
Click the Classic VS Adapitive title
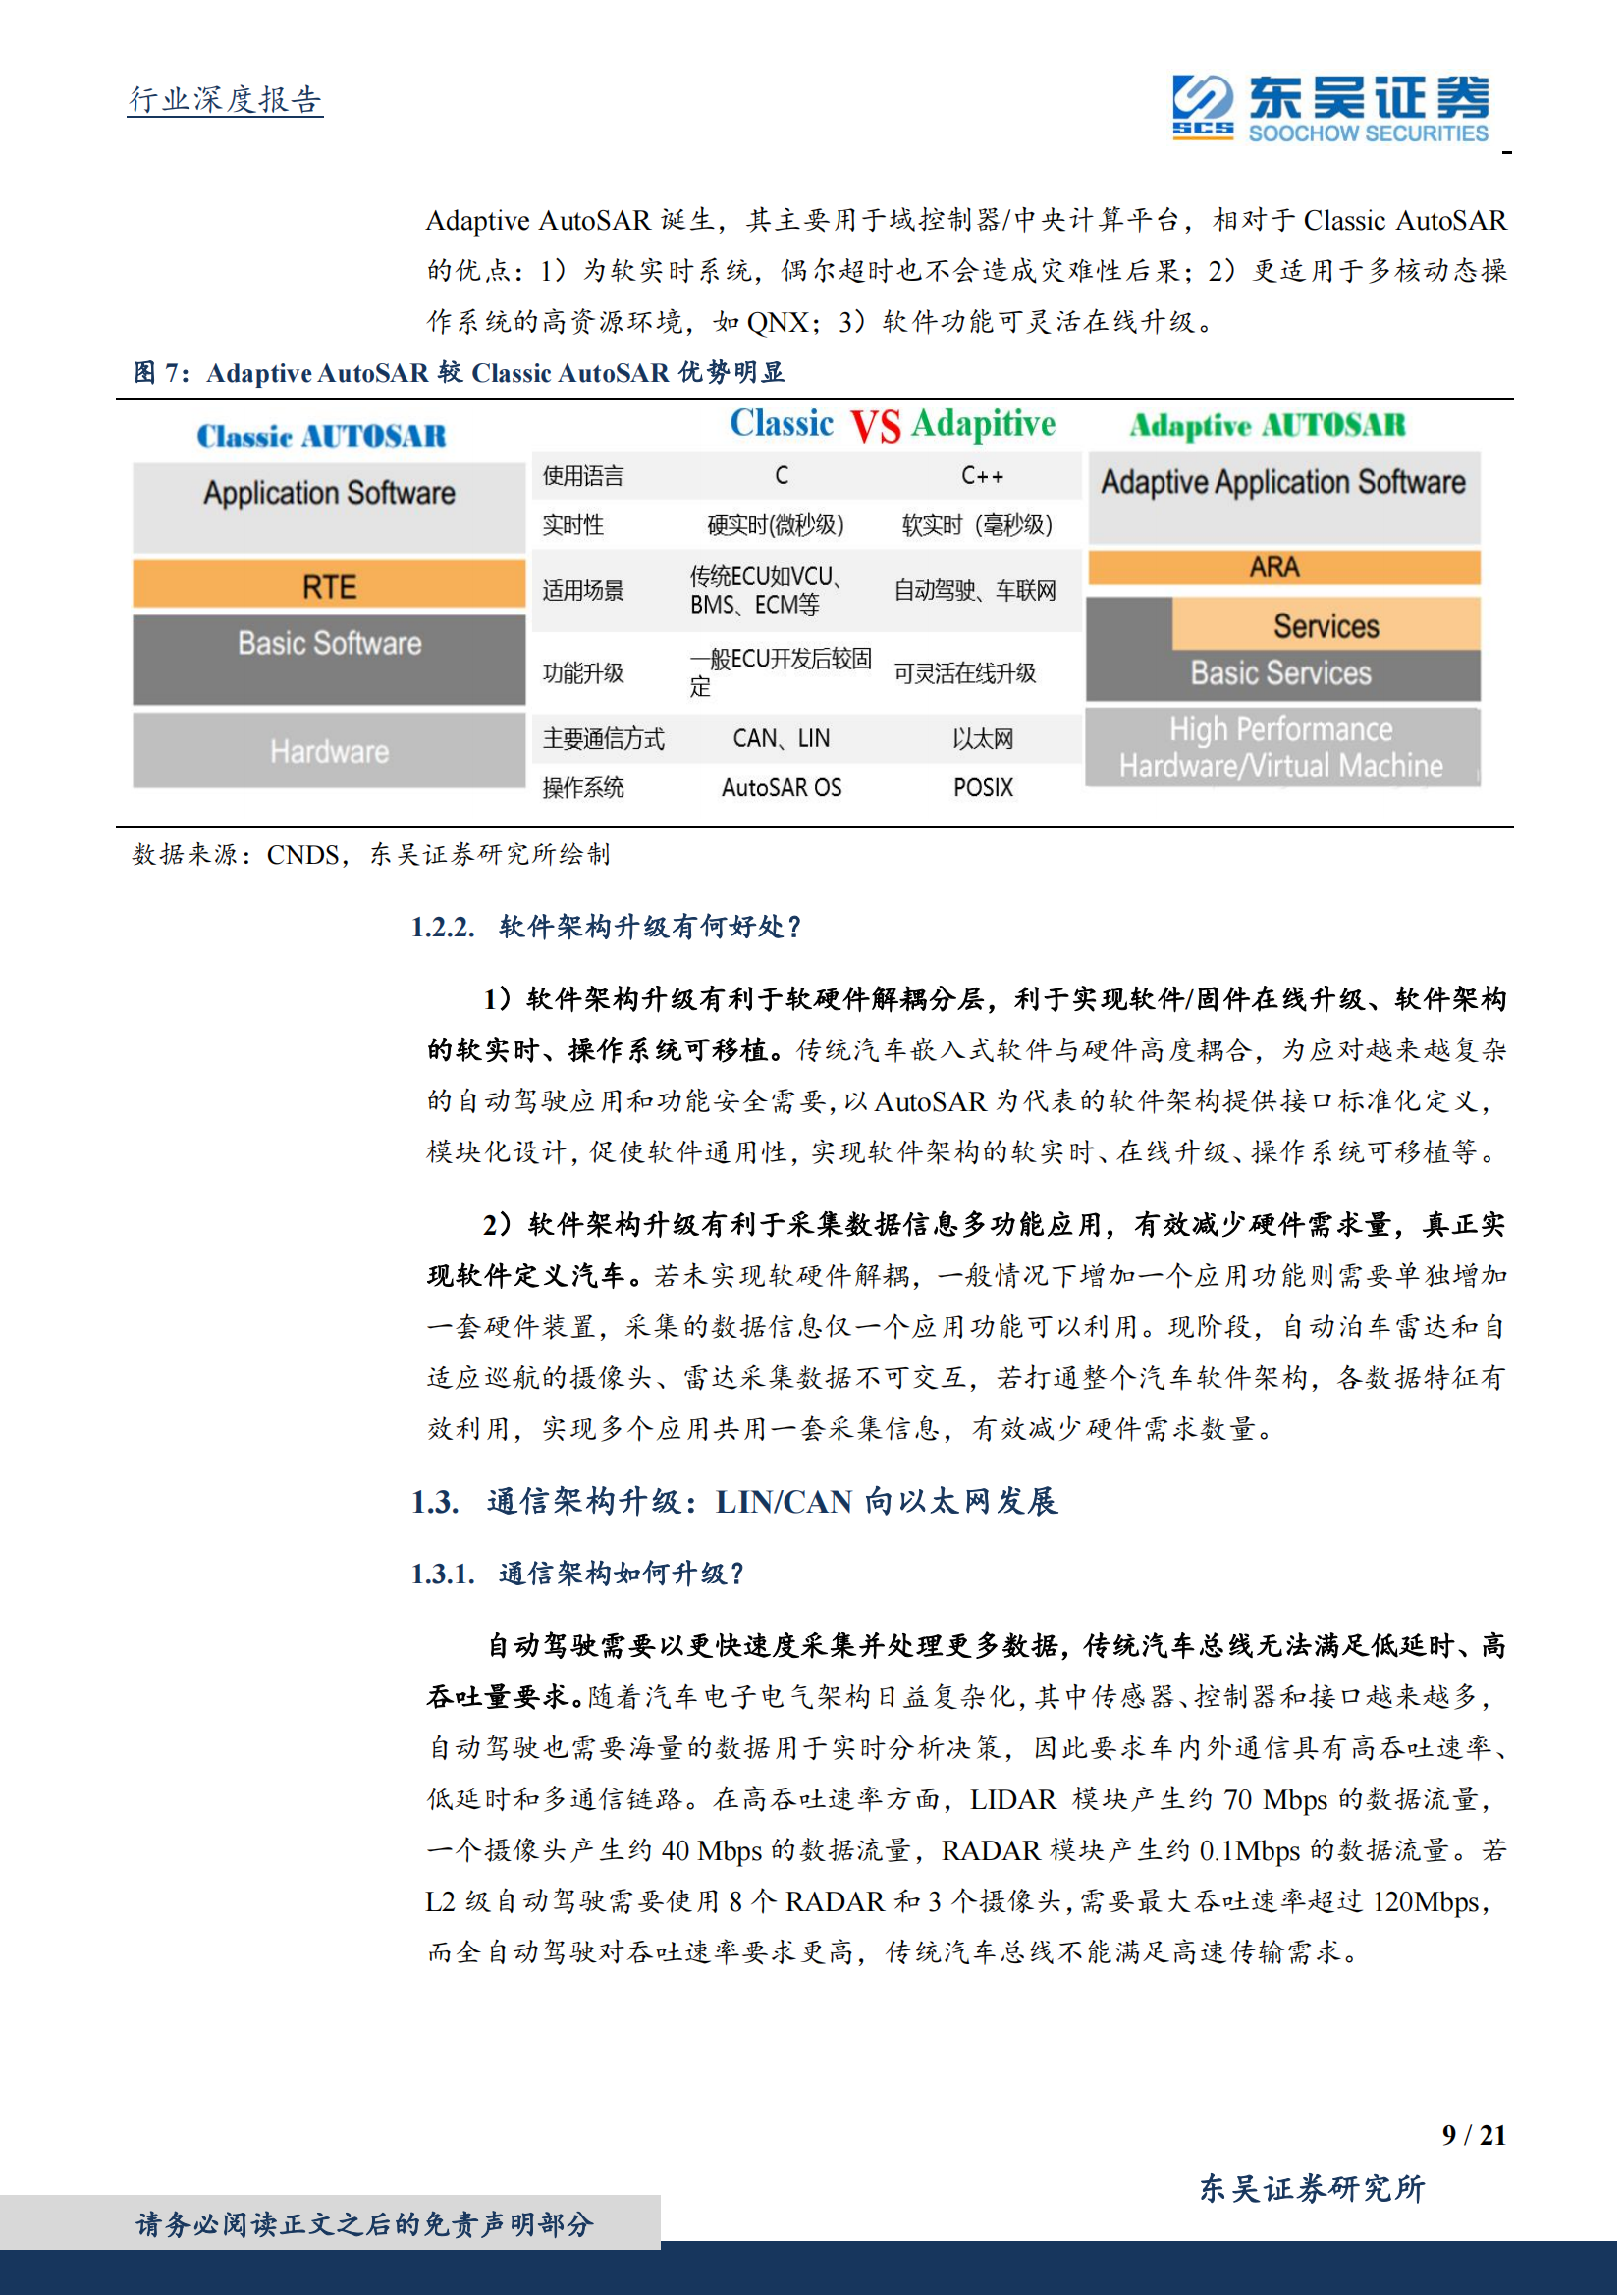892,424
